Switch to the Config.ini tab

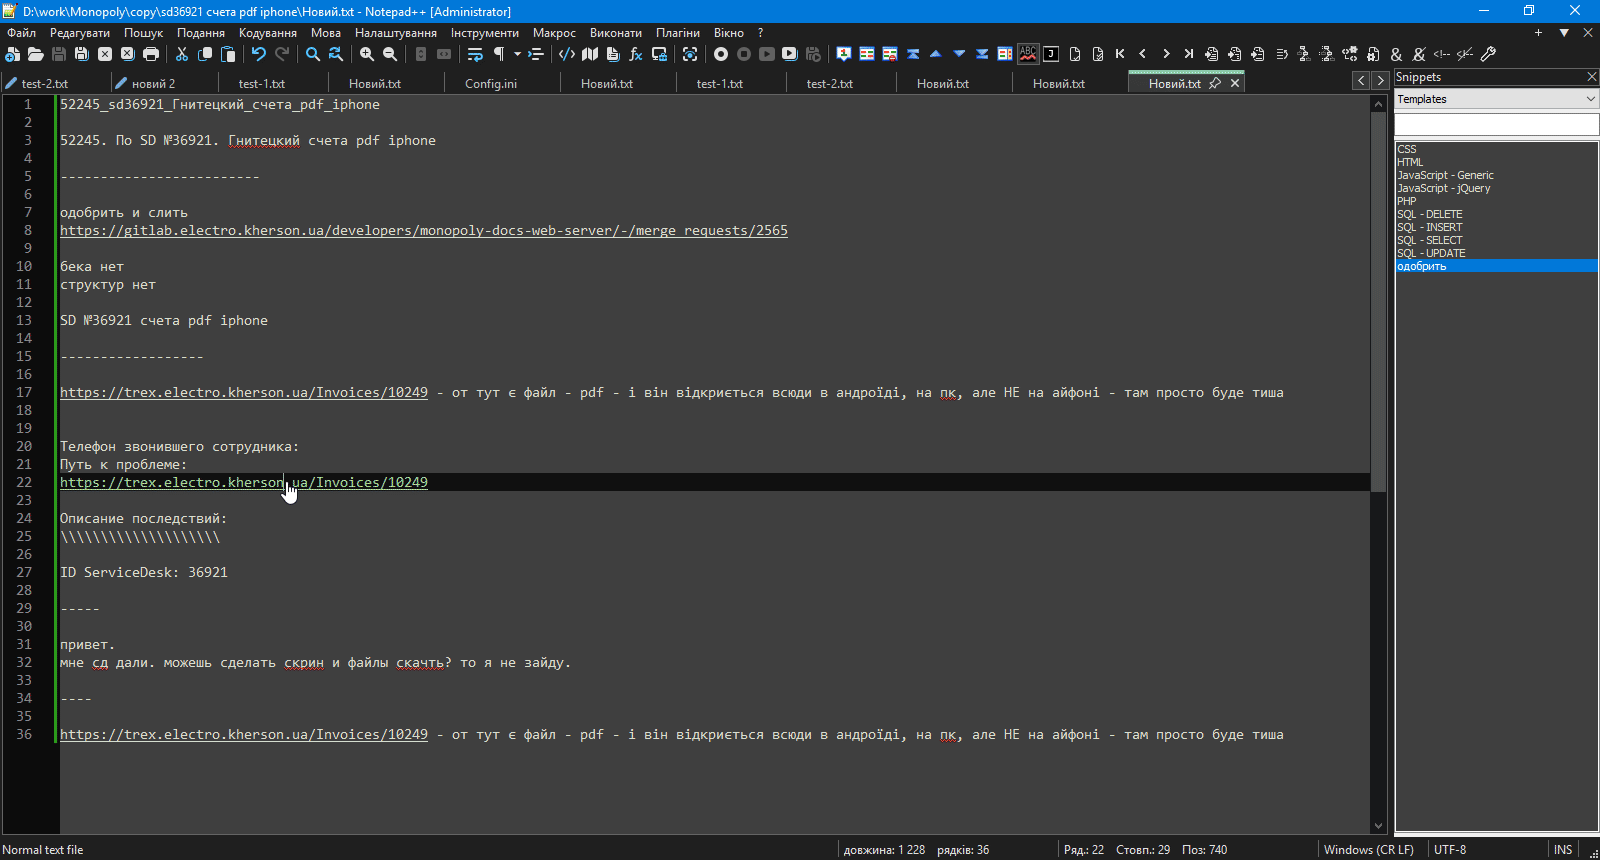[491, 84]
